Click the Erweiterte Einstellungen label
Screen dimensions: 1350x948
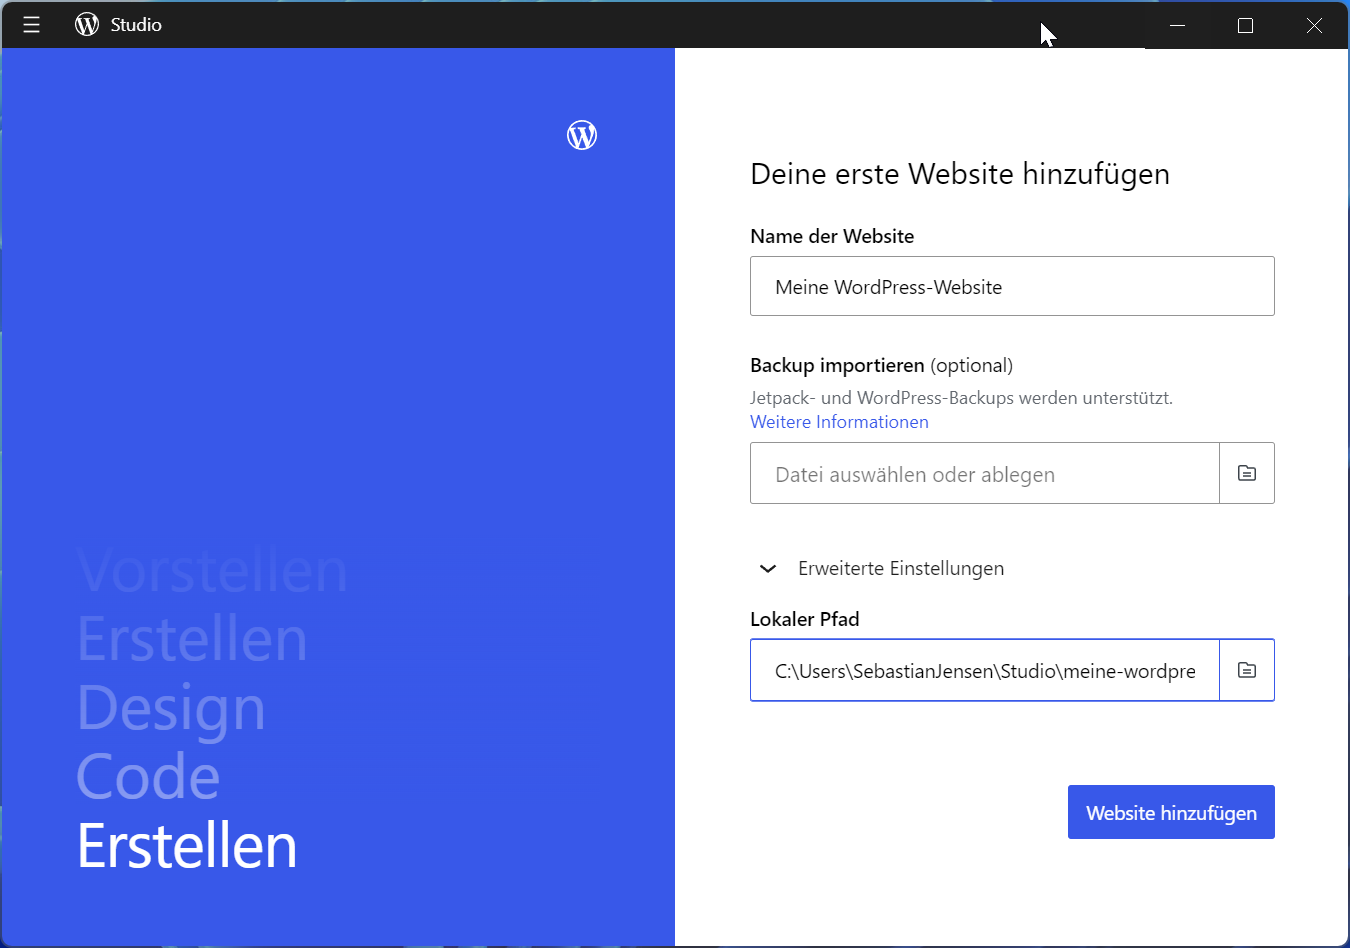coord(900,569)
